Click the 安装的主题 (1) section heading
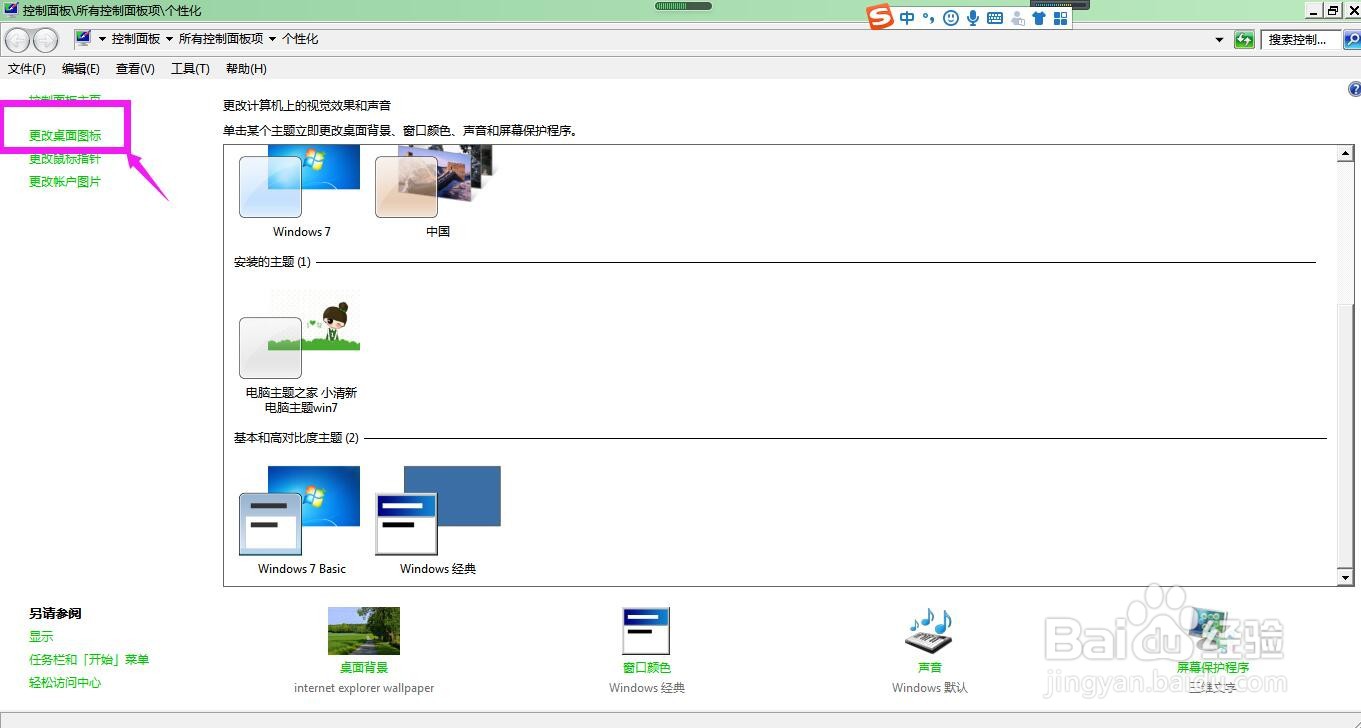This screenshot has height=728, width=1361. coord(272,262)
